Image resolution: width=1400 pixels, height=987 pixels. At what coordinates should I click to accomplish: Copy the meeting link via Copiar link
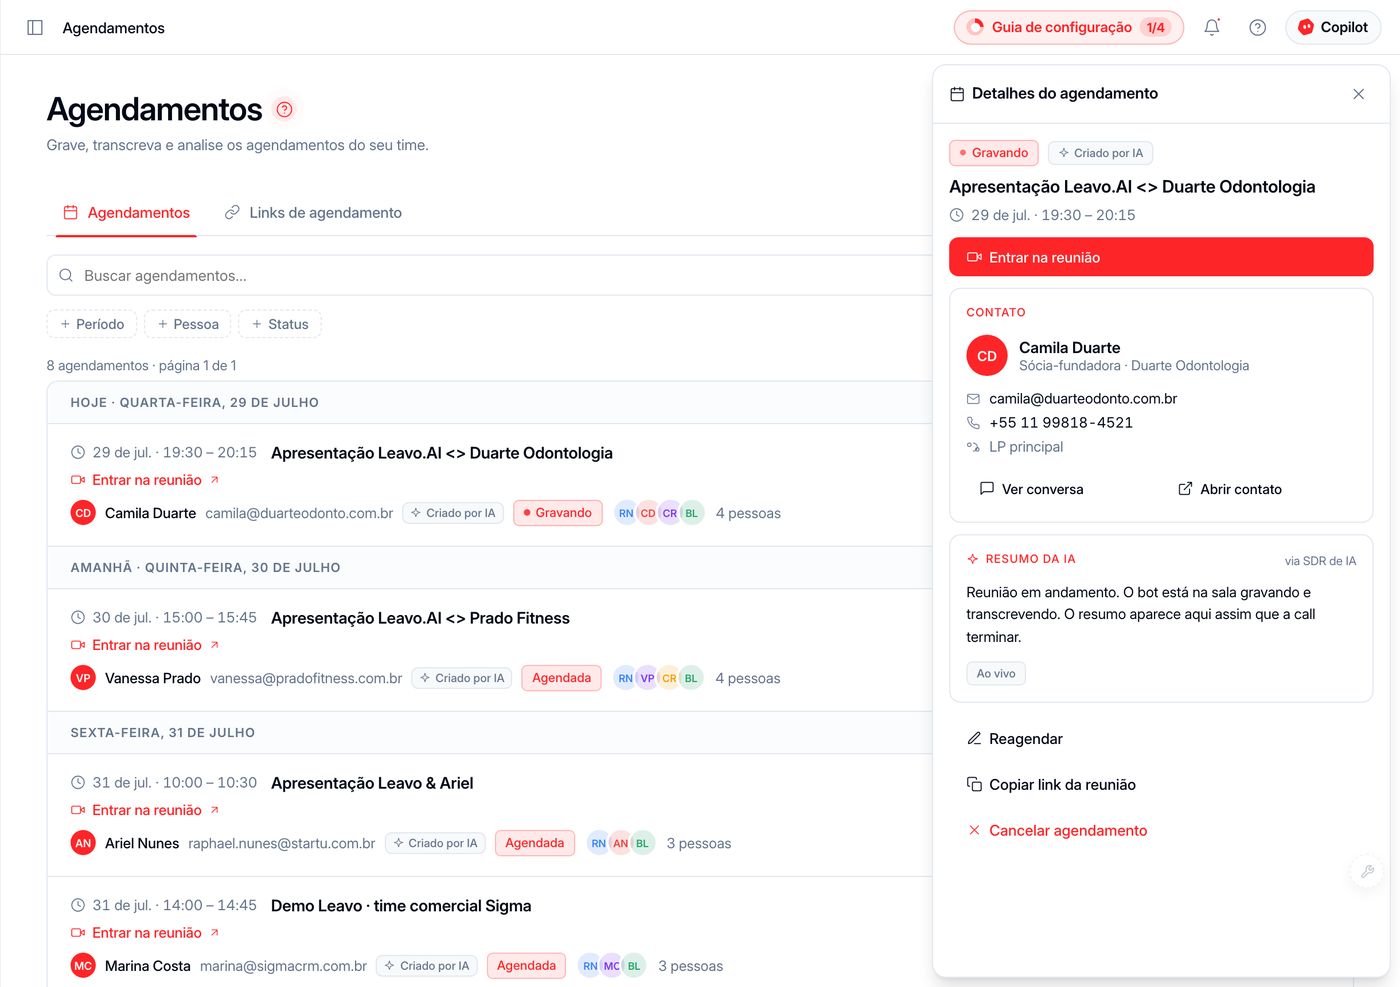[x=1051, y=785]
